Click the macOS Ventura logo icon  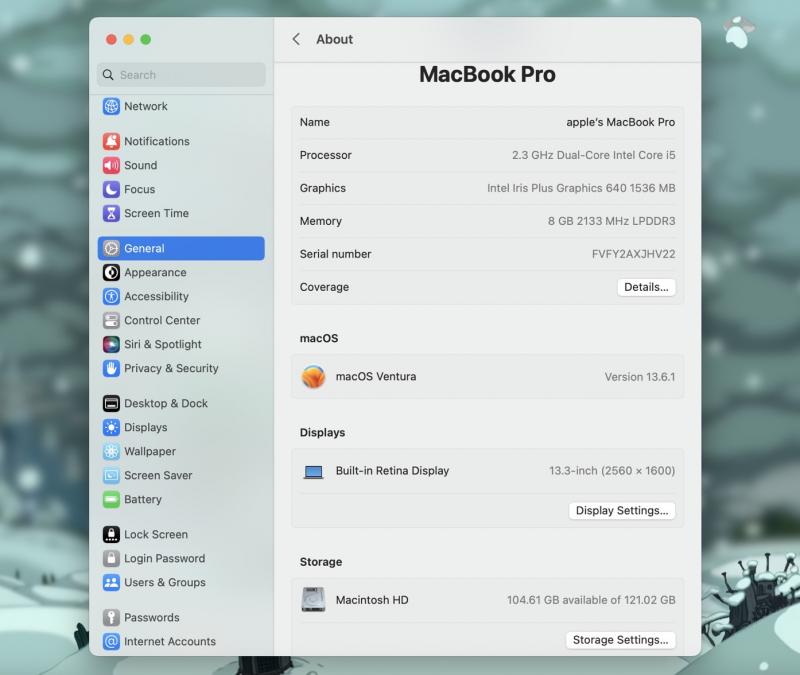click(x=313, y=377)
